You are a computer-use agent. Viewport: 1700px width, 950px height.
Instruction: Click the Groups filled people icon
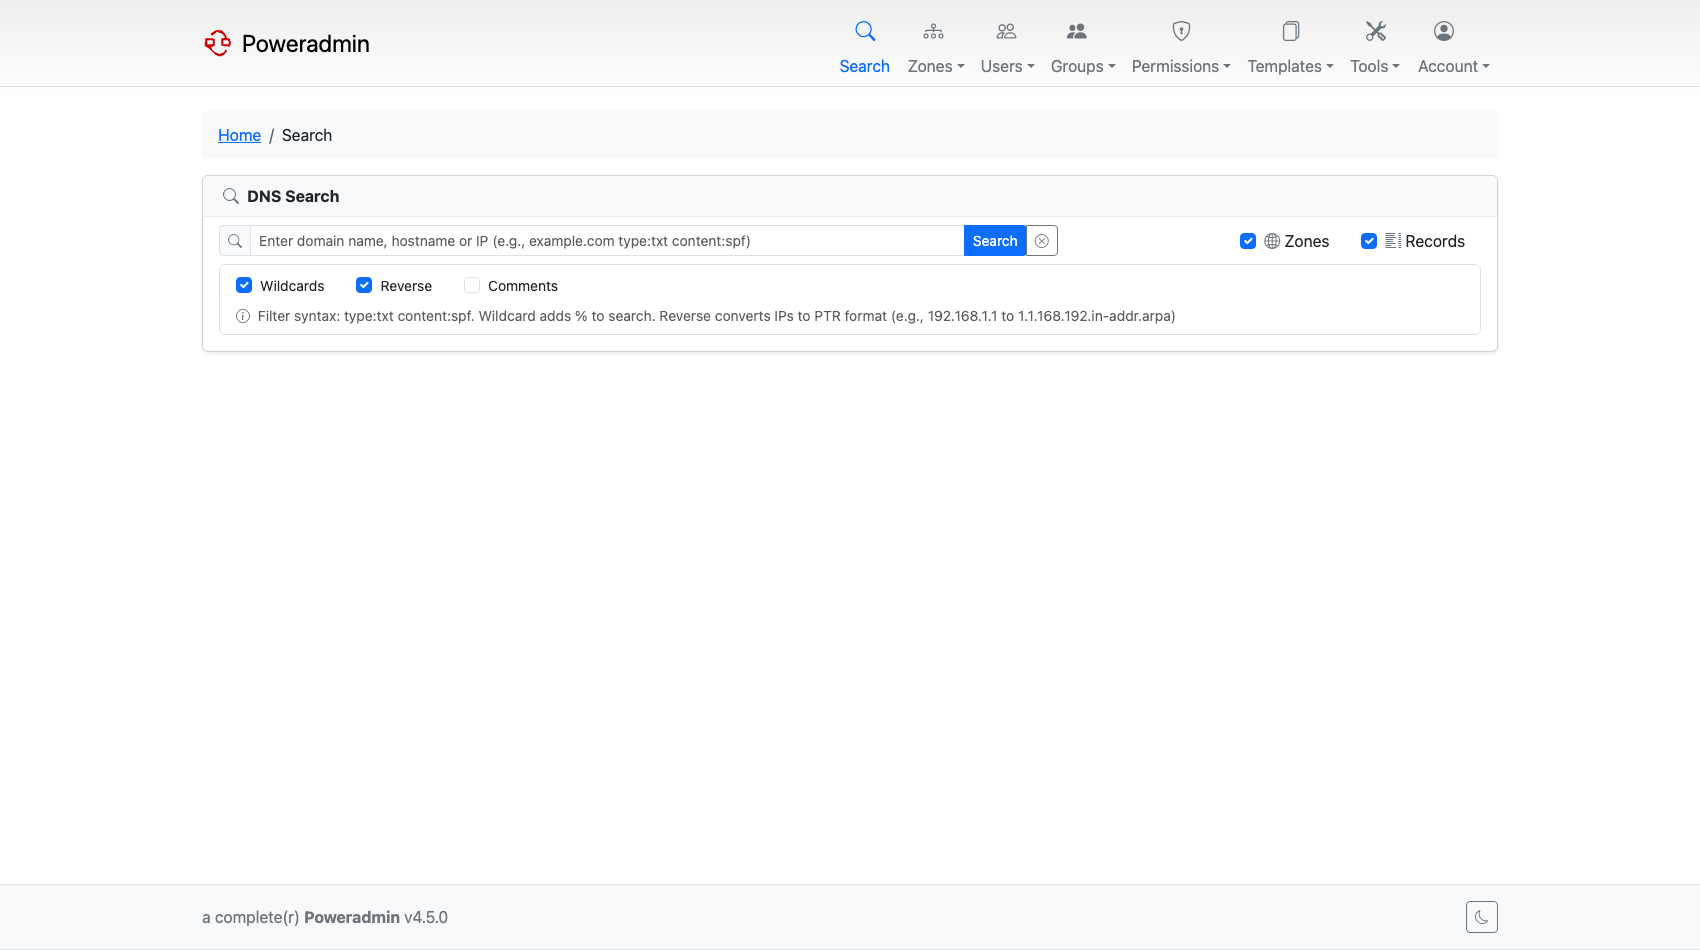(1076, 31)
